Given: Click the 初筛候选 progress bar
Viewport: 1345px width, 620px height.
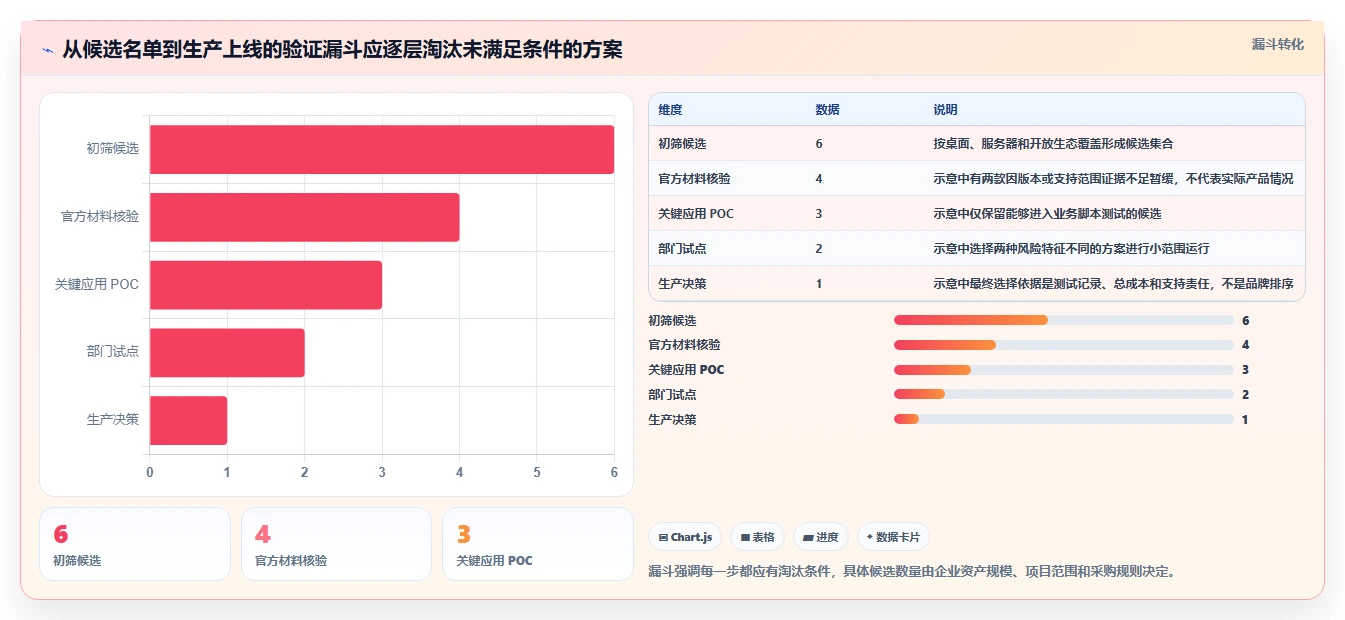Looking at the screenshot, I should [x=1064, y=320].
